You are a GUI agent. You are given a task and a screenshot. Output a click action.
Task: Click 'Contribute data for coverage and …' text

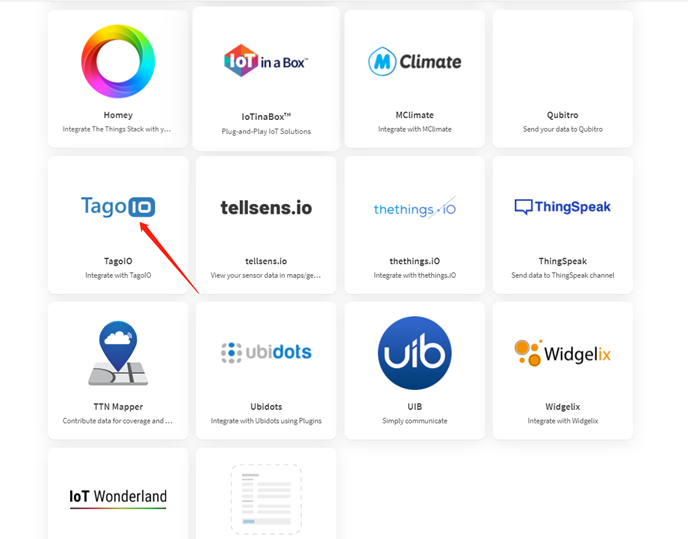(x=118, y=421)
